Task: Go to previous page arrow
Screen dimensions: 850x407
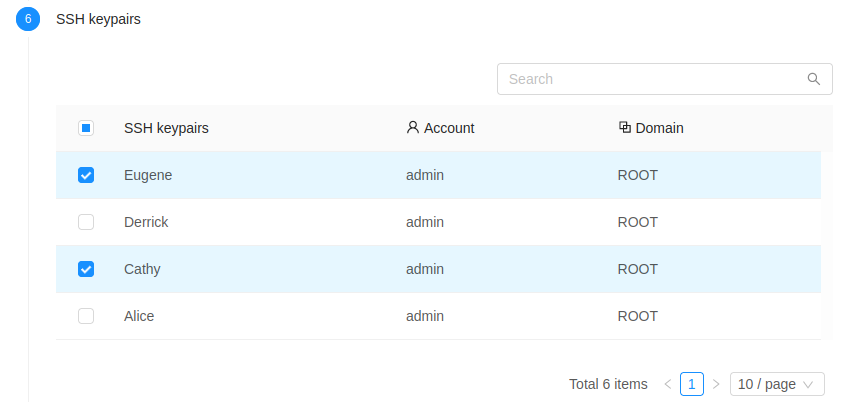Action: coord(668,384)
